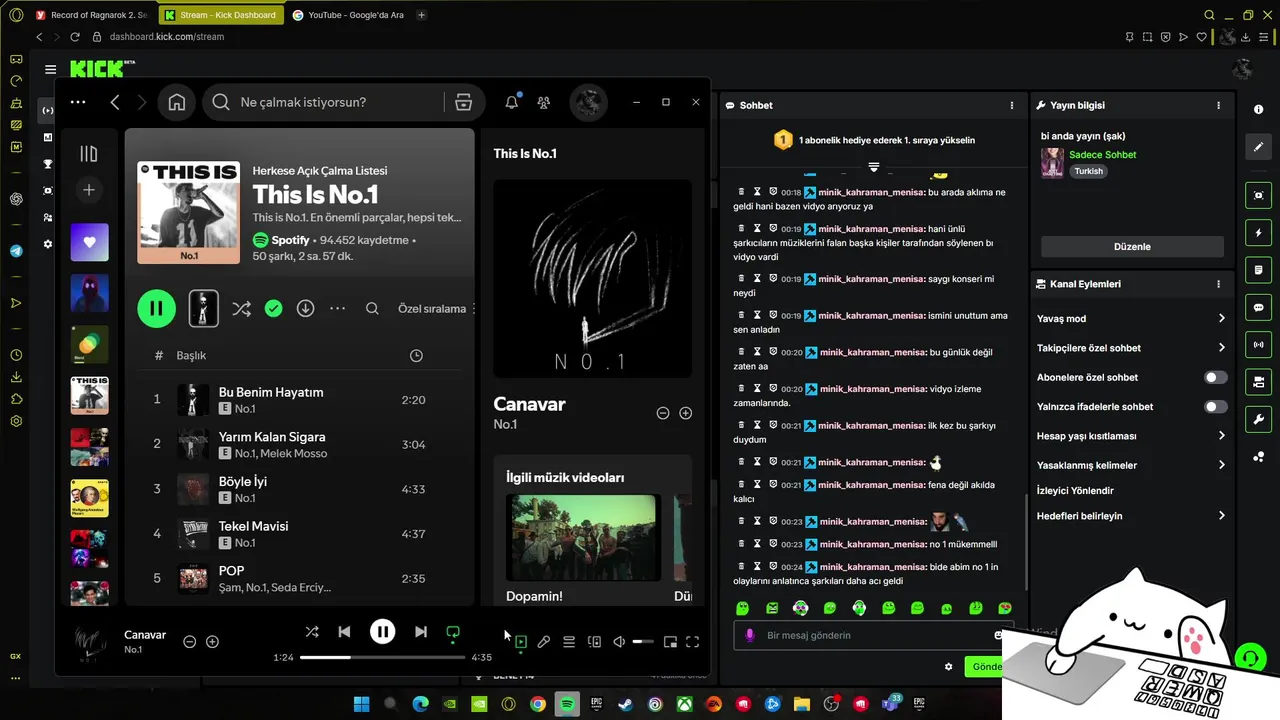Toggle smart shuffle next to playlist play button

coord(241,309)
